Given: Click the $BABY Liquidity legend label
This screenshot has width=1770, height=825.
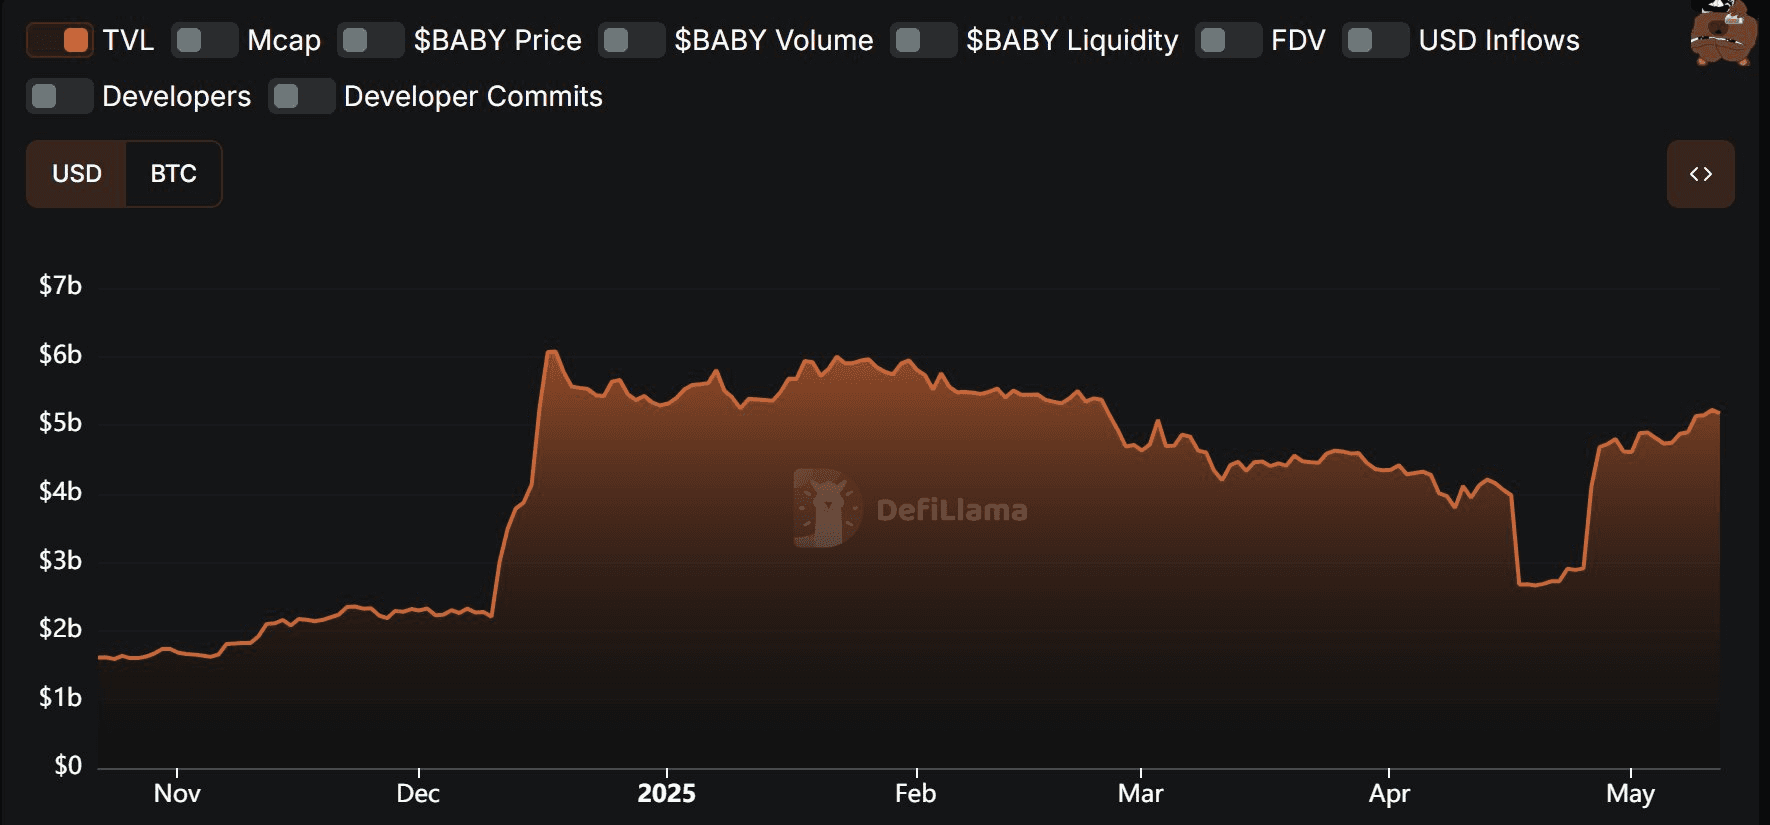Looking at the screenshot, I should tap(1072, 40).
